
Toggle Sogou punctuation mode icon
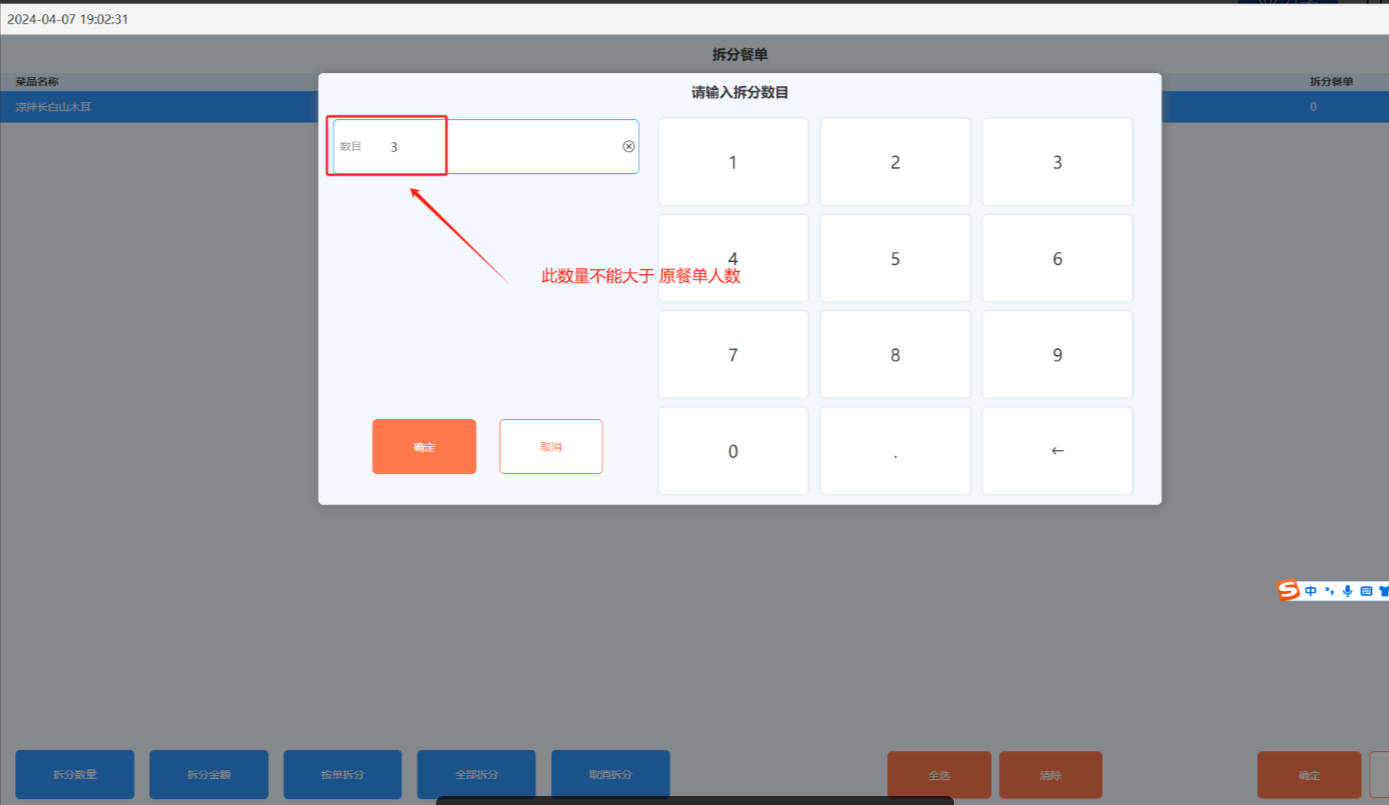[x=1329, y=591]
